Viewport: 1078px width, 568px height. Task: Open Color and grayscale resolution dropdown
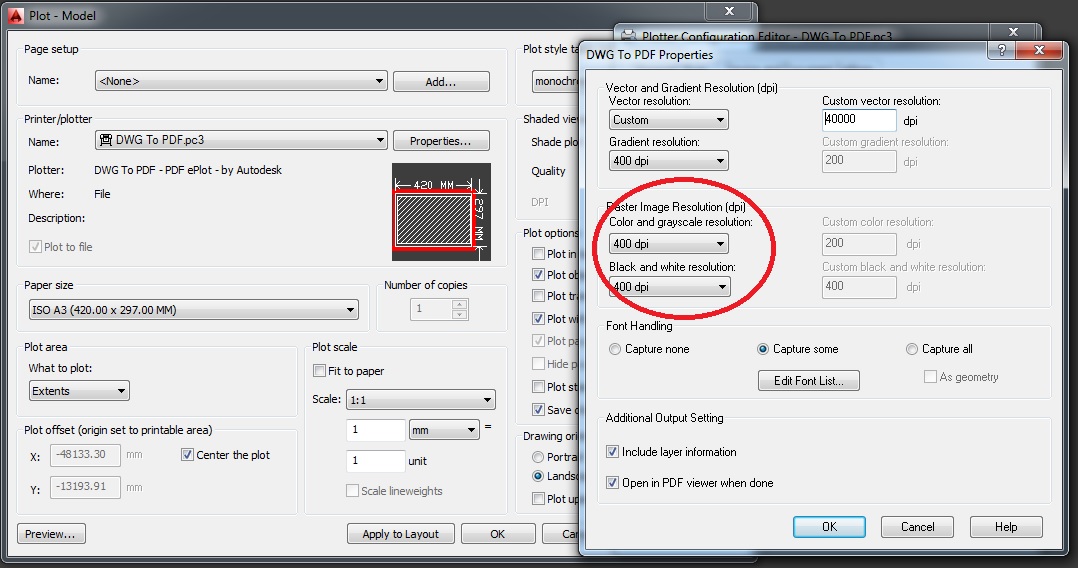(669, 243)
